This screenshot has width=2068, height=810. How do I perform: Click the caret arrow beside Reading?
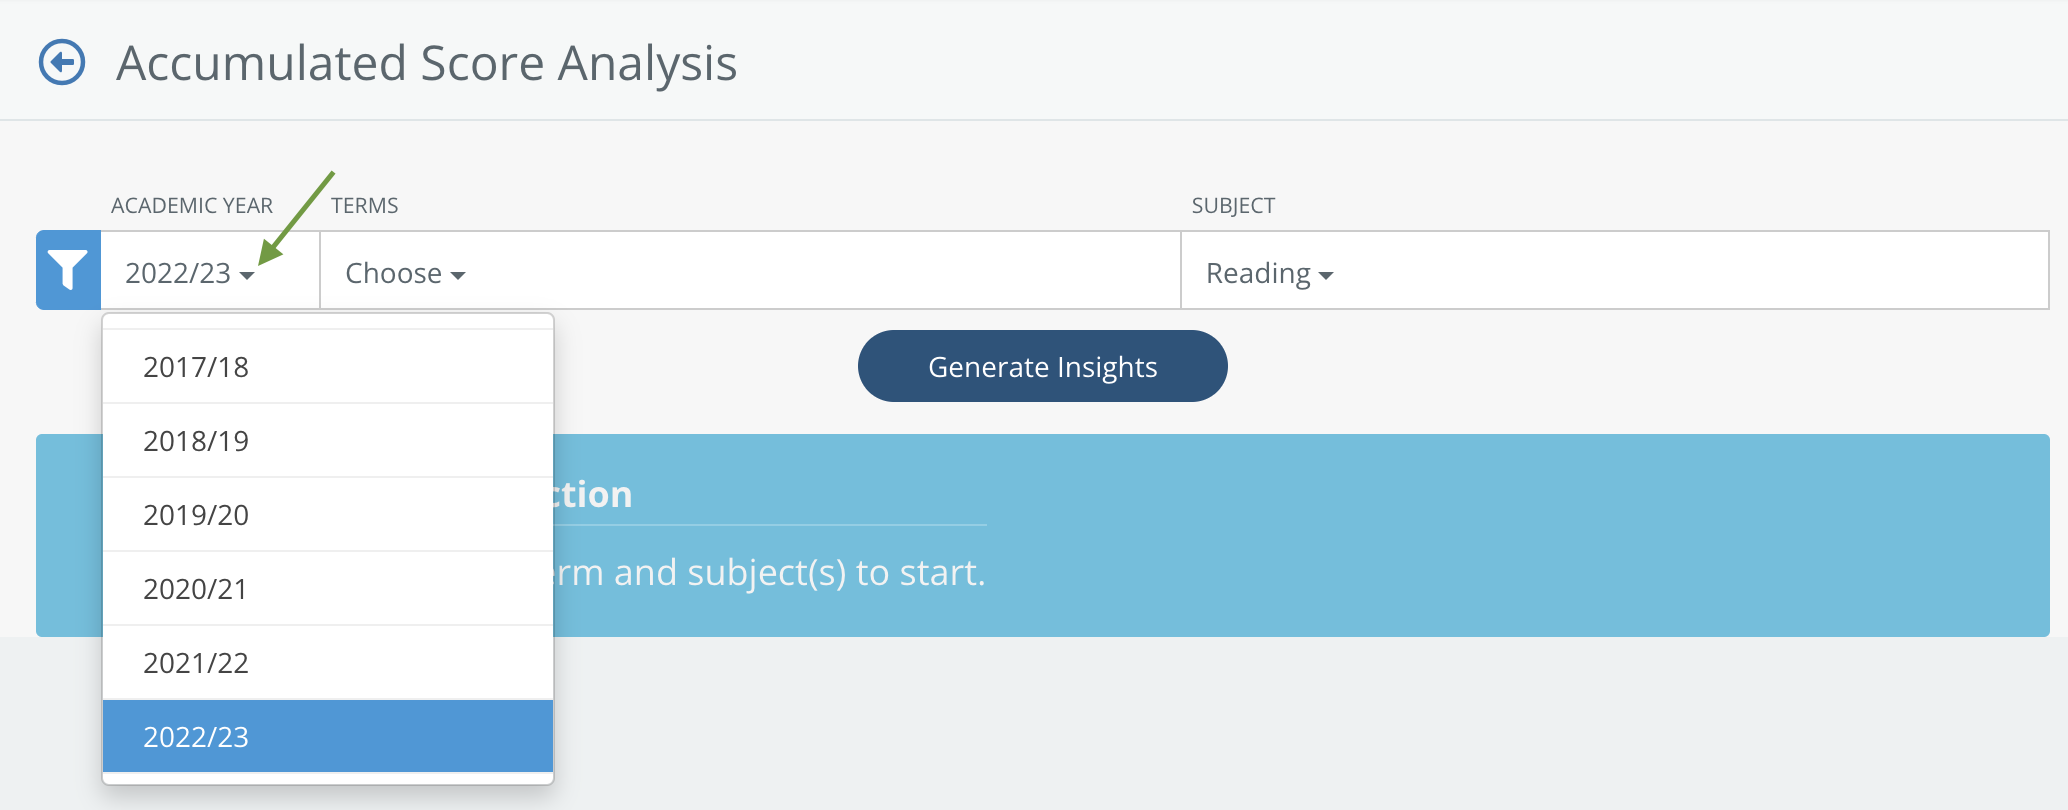point(1326,275)
